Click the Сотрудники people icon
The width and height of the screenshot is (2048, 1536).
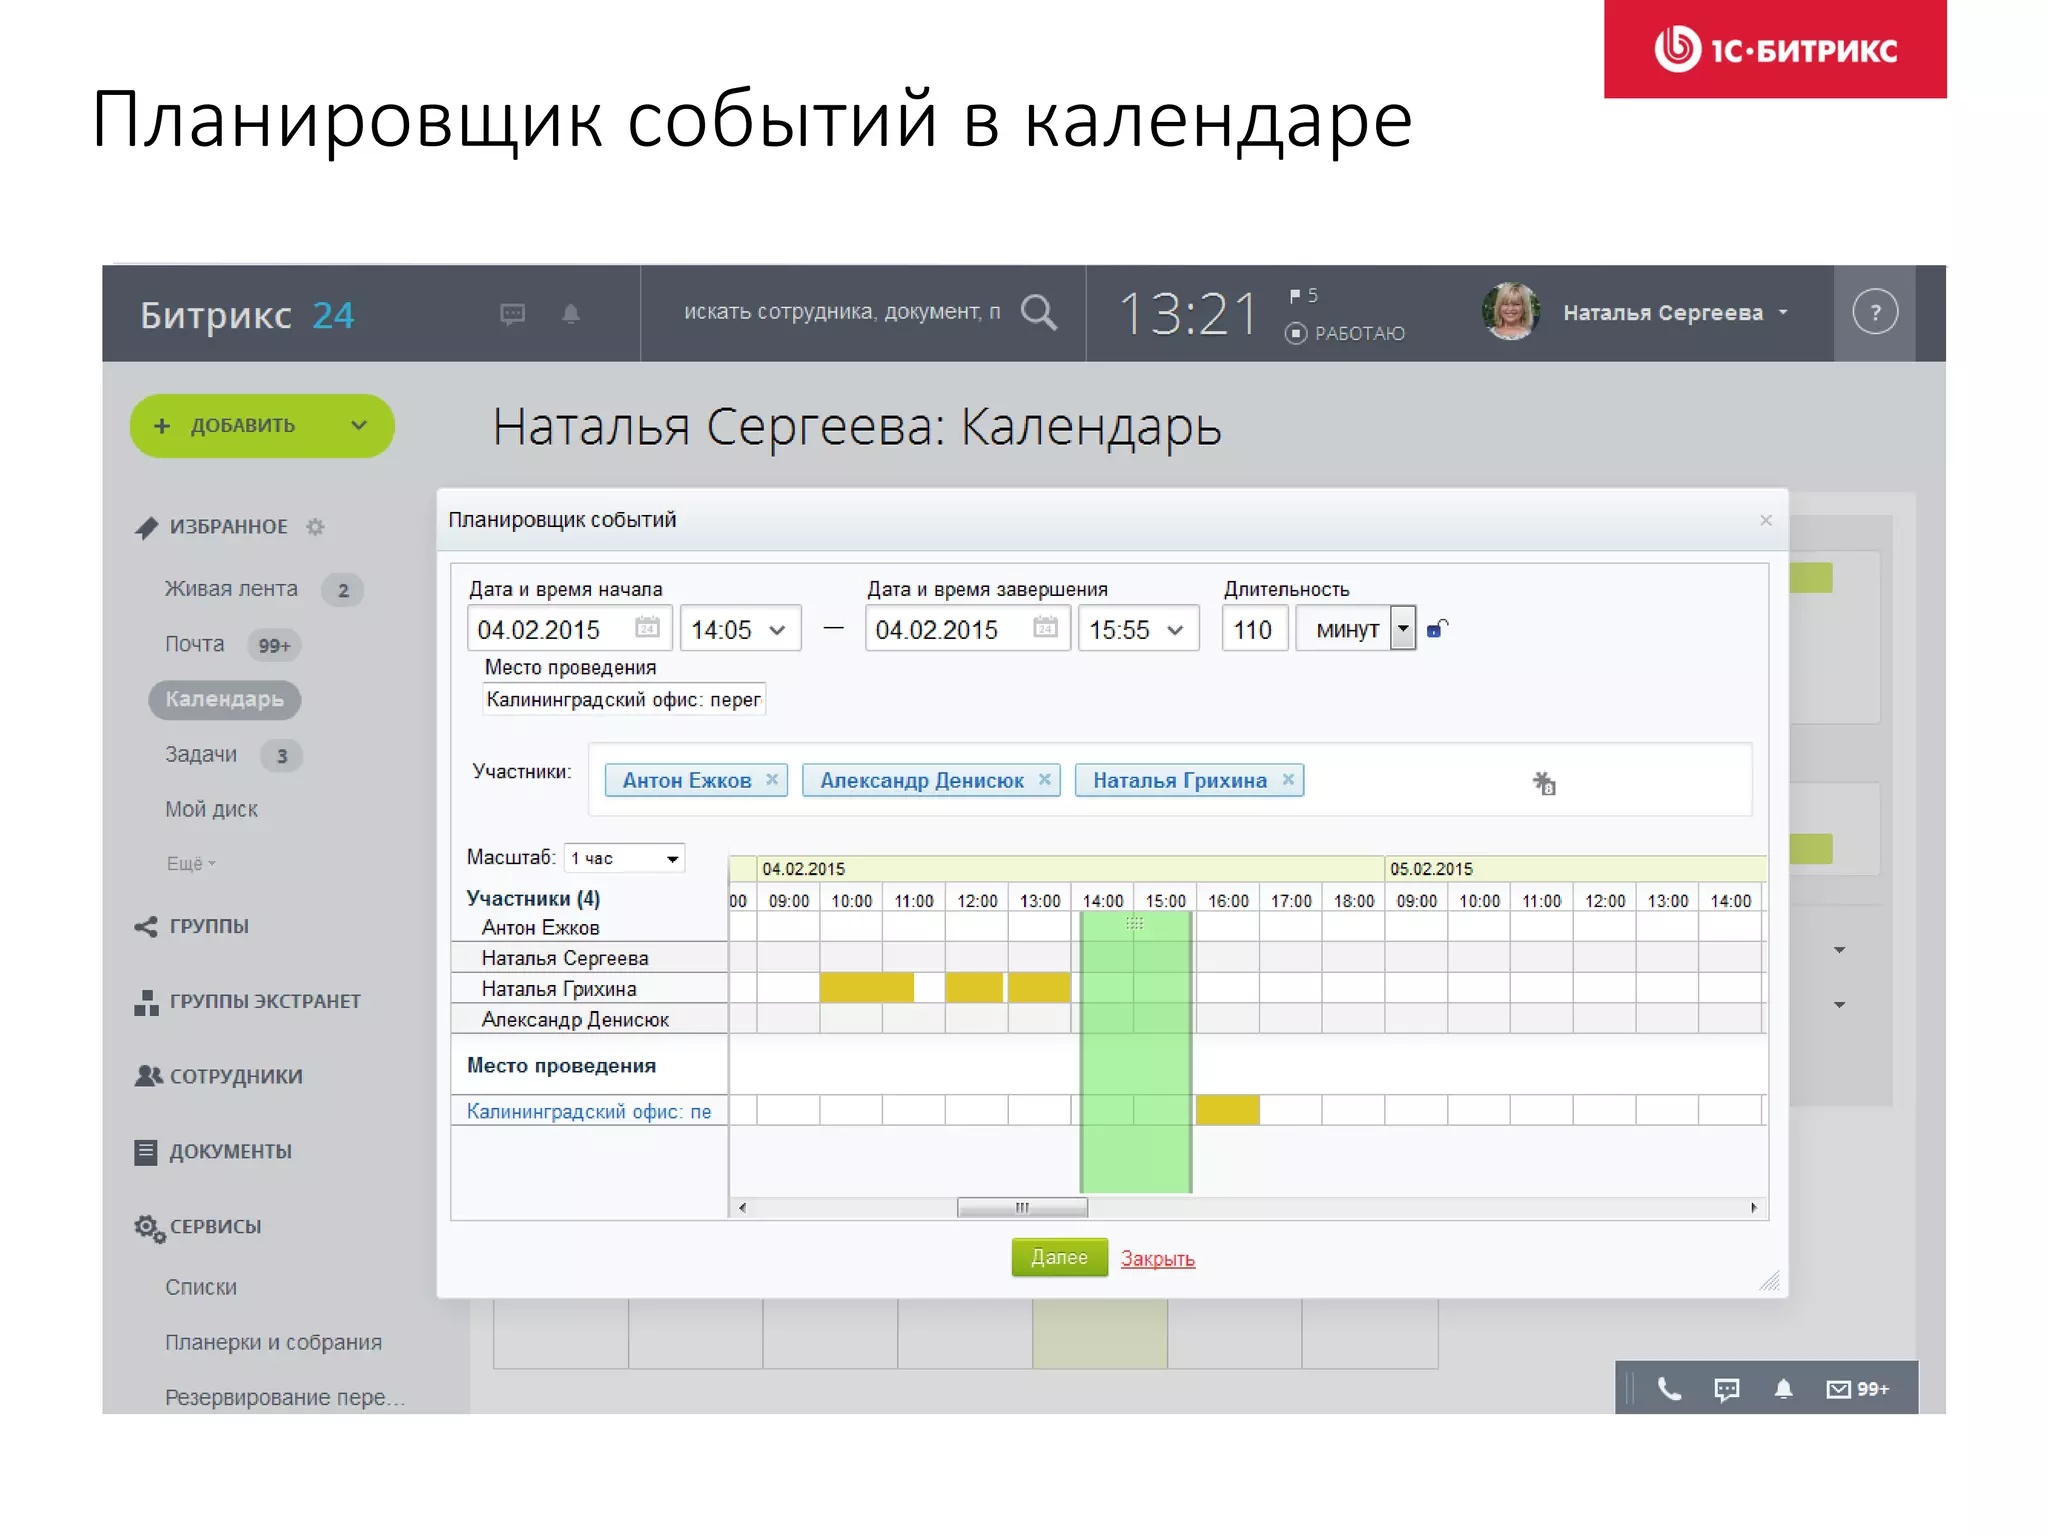click(148, 1076)
